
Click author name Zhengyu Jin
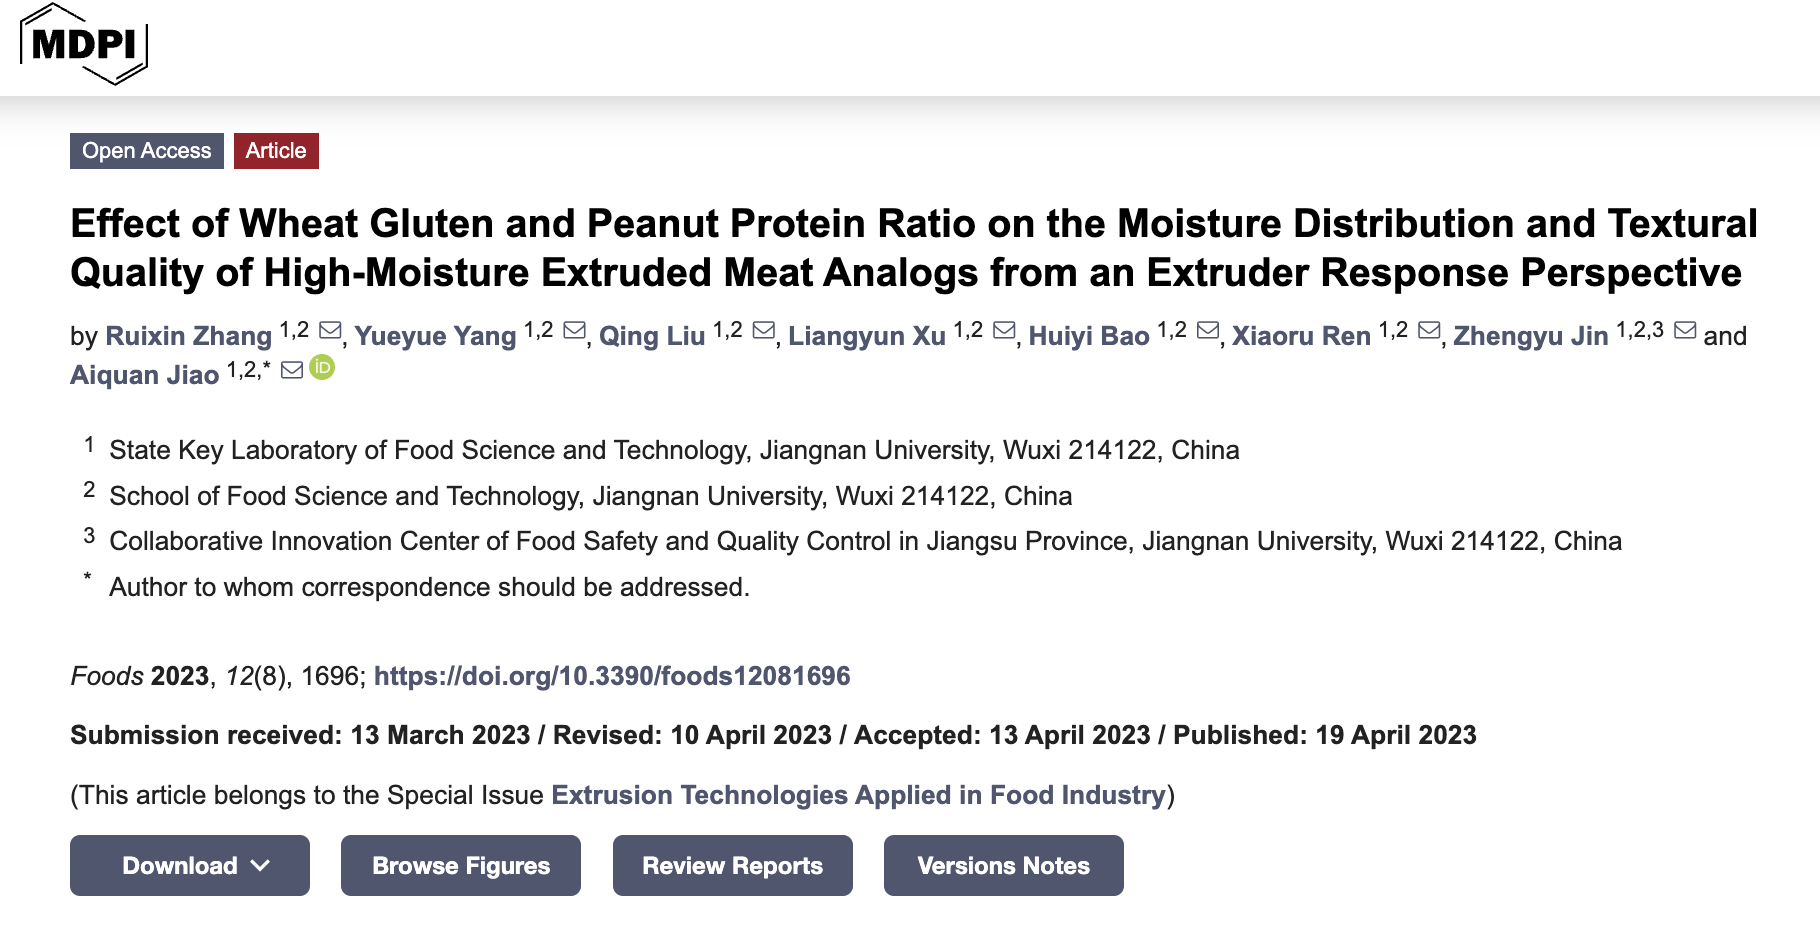point(1530,336)
